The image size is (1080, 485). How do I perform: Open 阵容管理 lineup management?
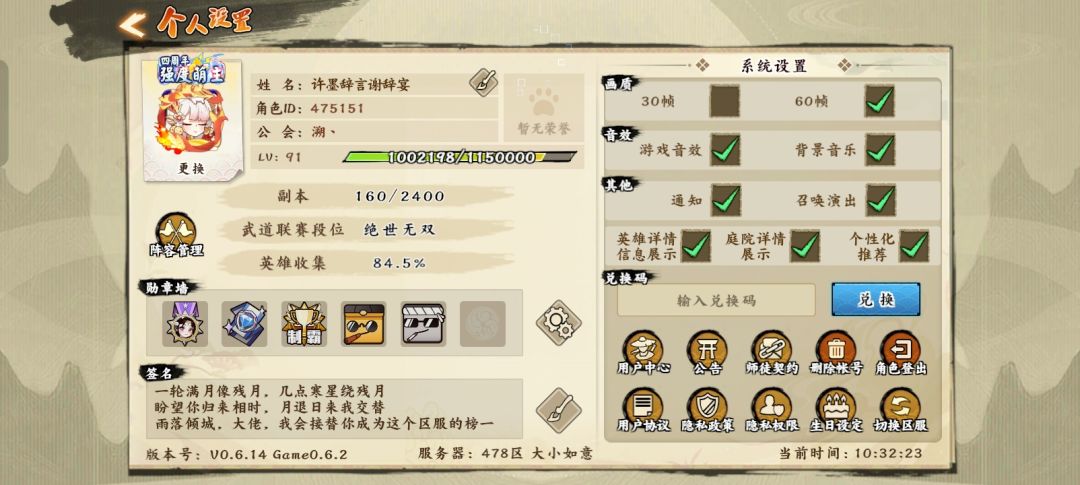(176, 235)
